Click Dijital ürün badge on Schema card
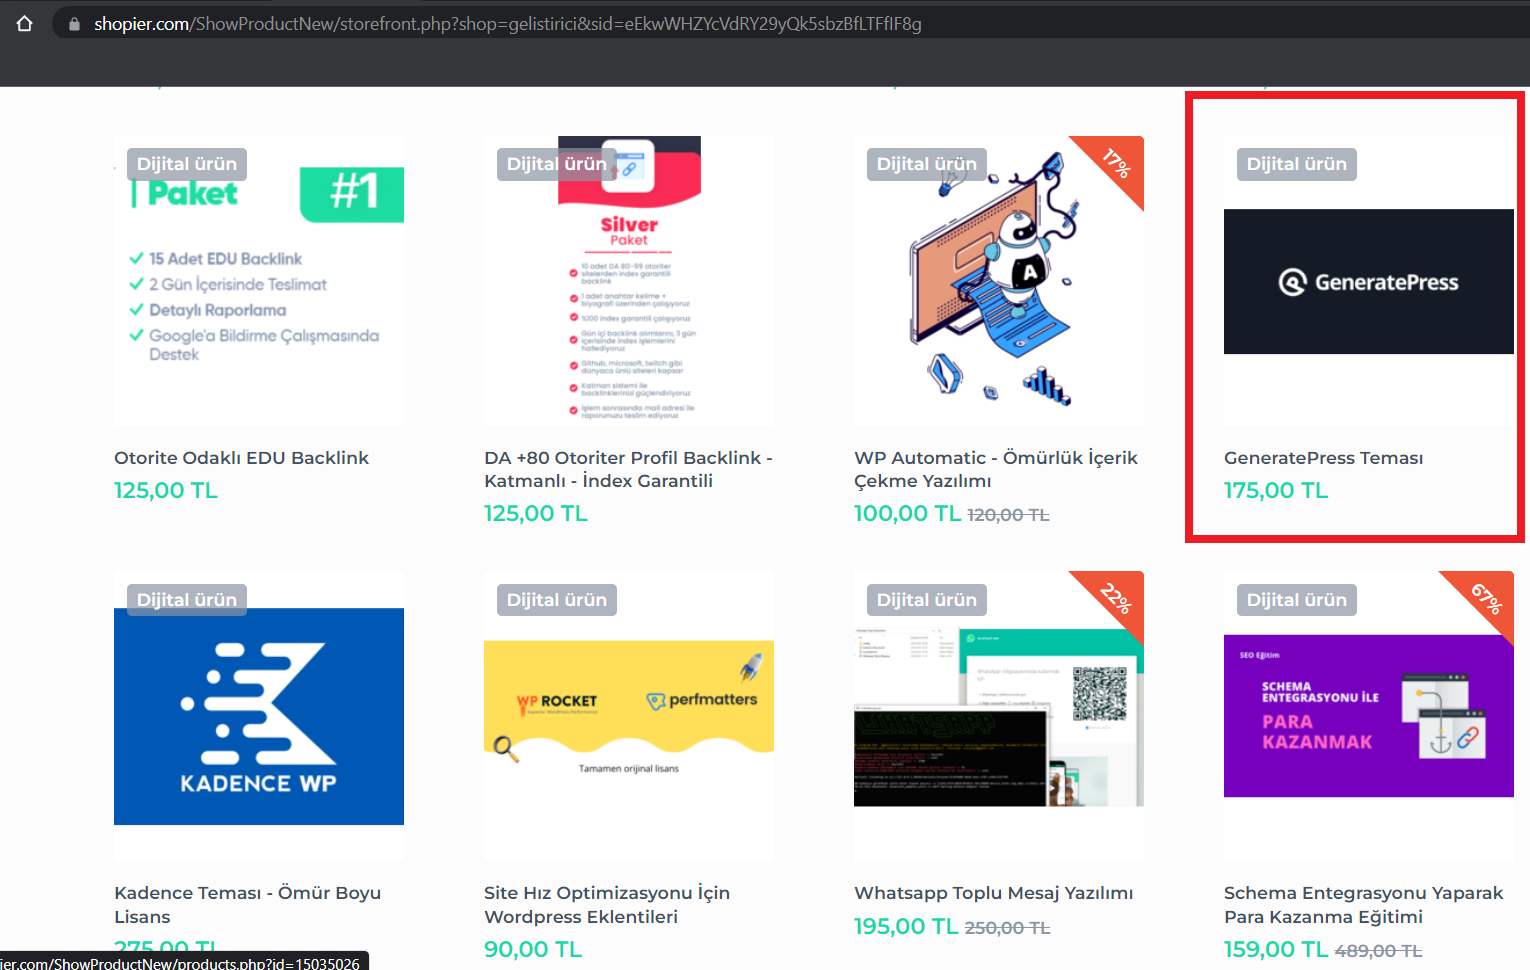This screenshot has height=970, width=1530. point(1297,600)
